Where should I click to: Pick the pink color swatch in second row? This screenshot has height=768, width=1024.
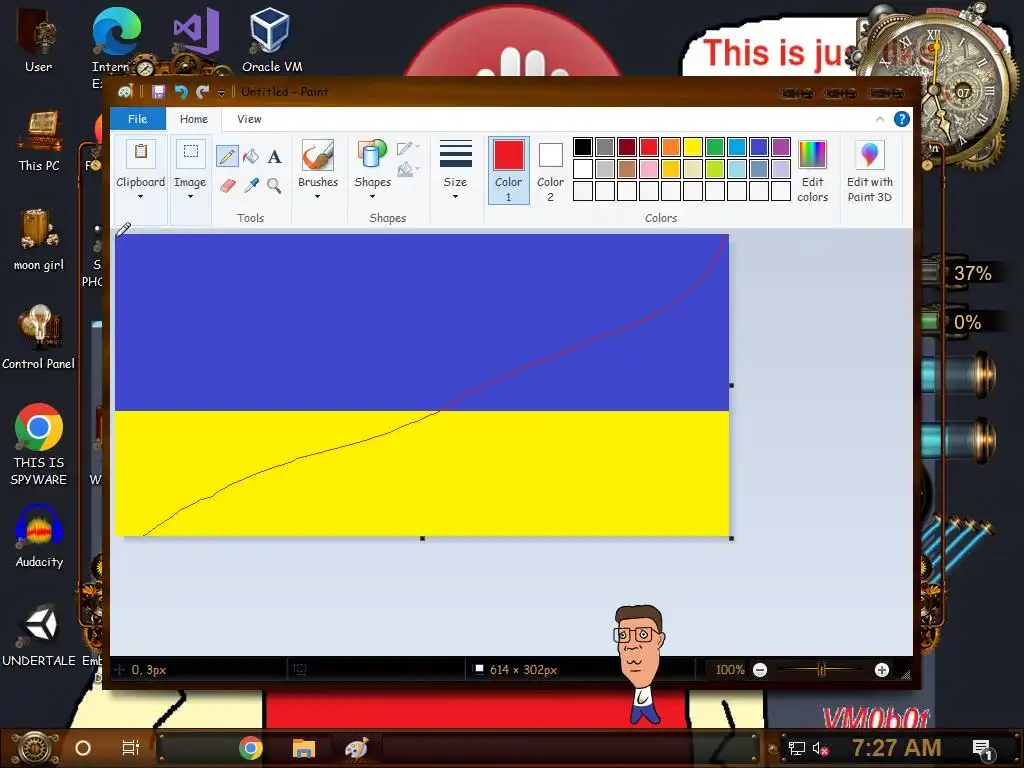point(648,169)
